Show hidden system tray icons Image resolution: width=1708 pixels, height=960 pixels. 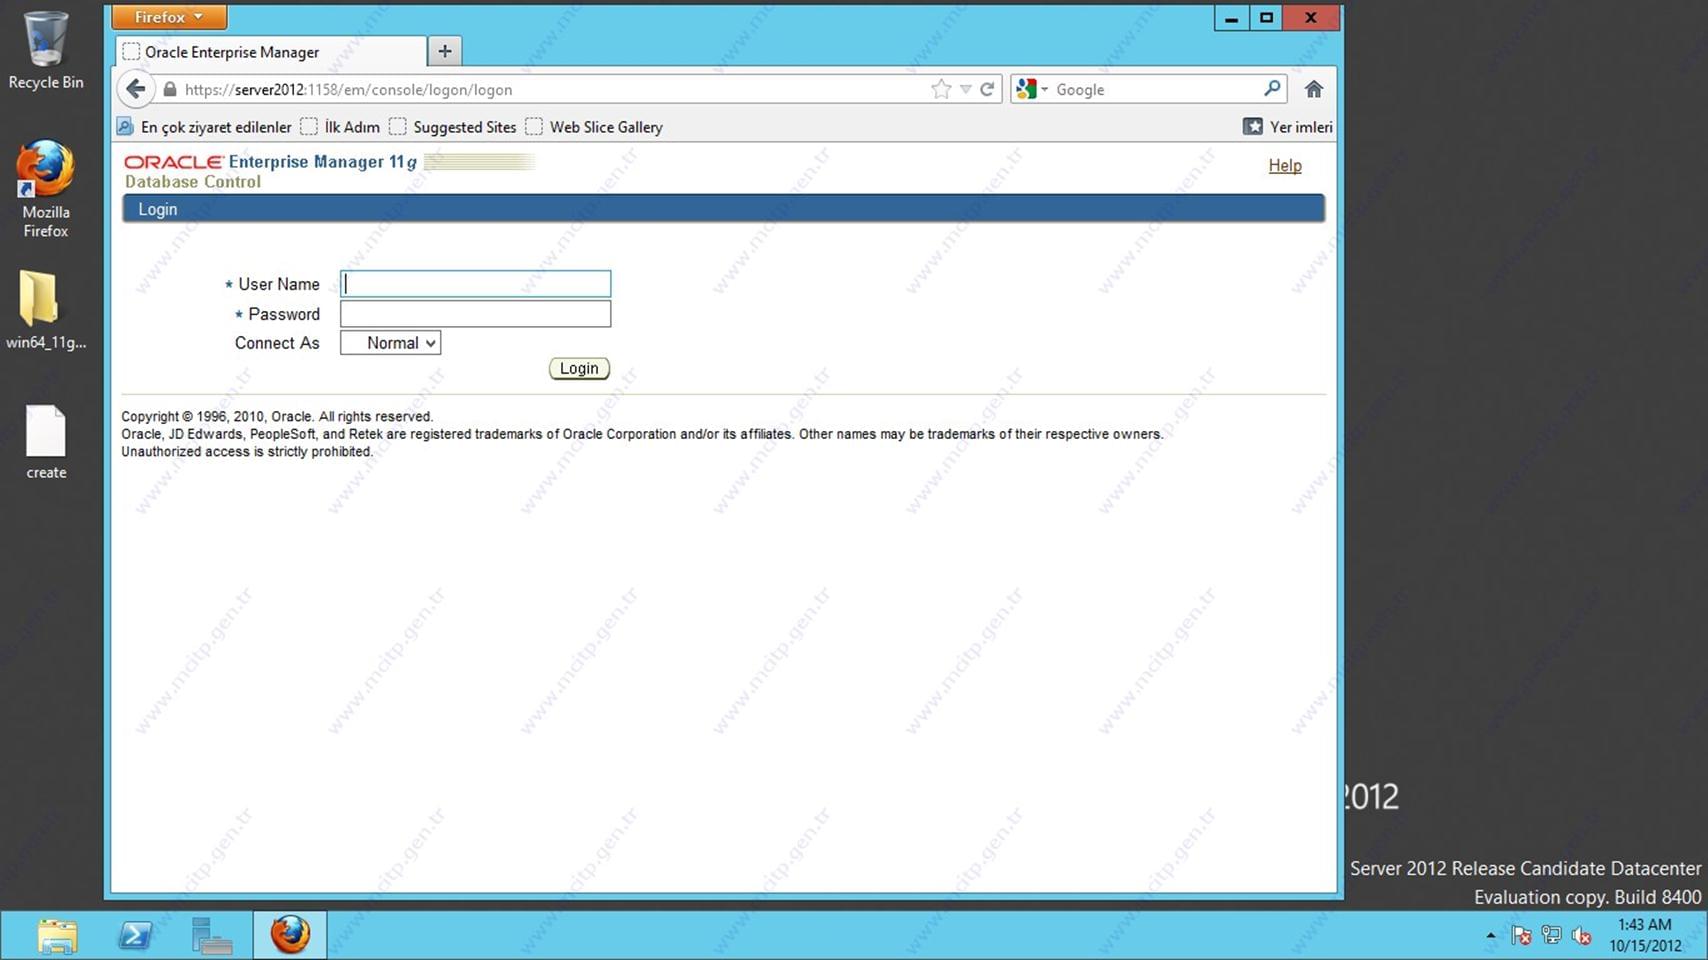[x=1491, y=936]
